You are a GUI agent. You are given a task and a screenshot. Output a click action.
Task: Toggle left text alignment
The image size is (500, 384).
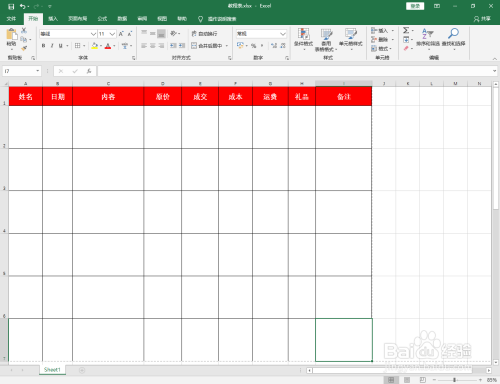pos(144,45)
